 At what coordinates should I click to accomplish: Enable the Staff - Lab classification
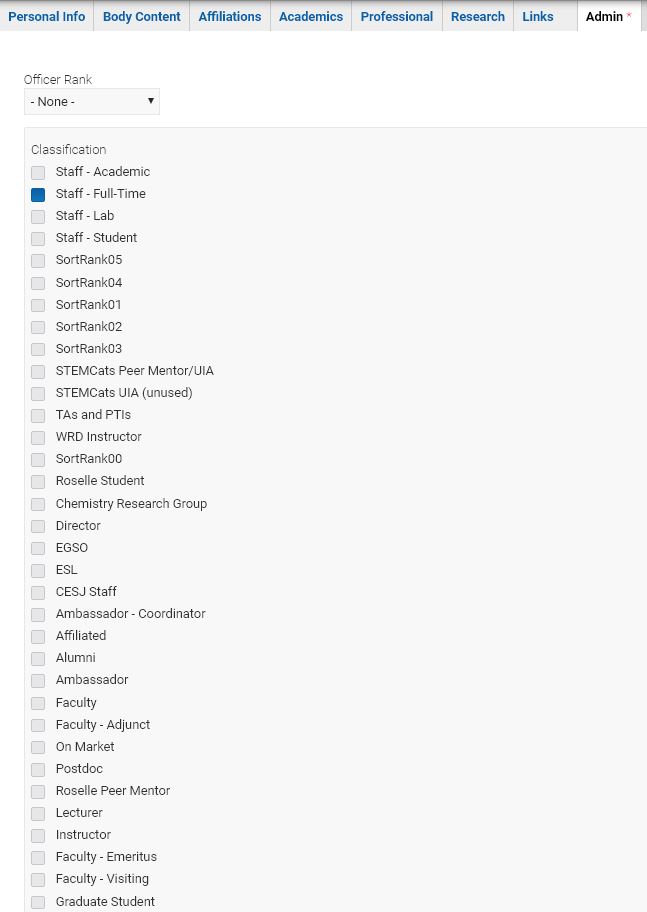38,216
